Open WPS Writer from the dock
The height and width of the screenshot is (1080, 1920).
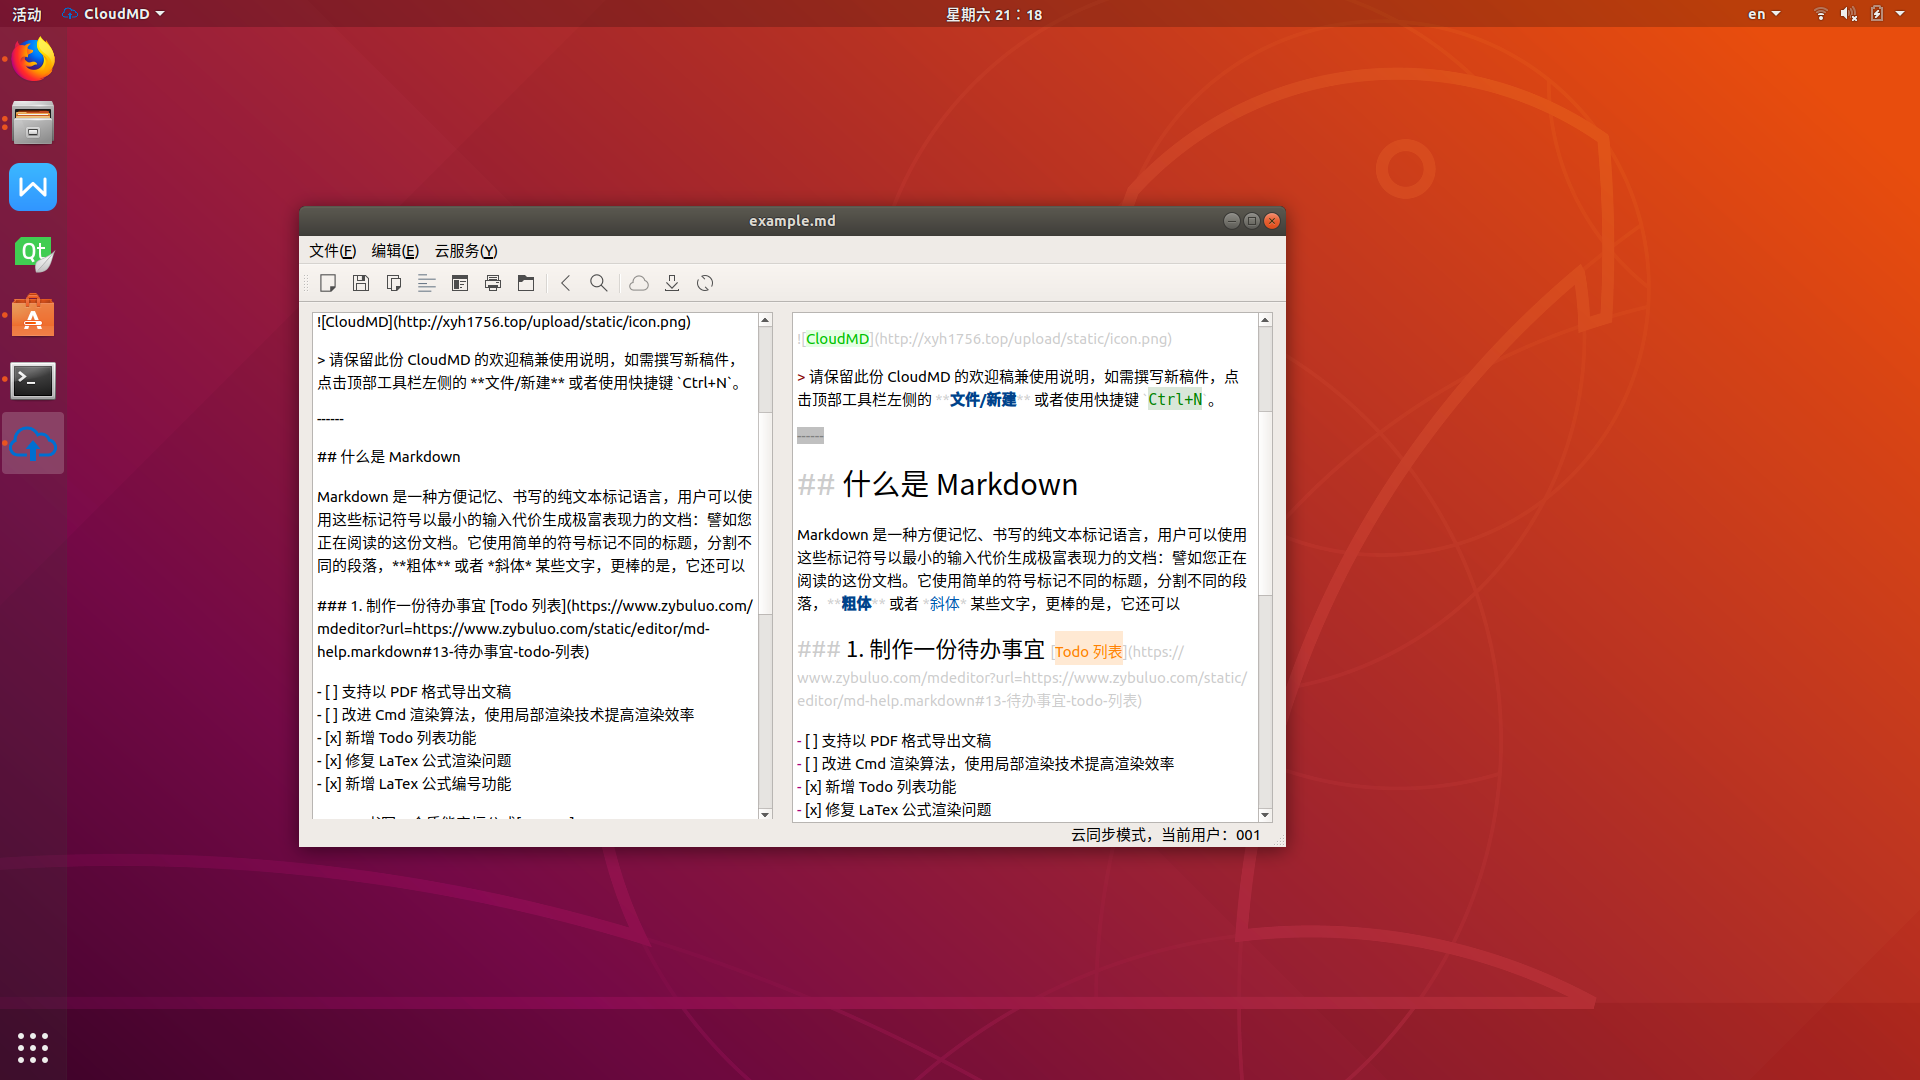pyautogui.click(x=33, y=187)
